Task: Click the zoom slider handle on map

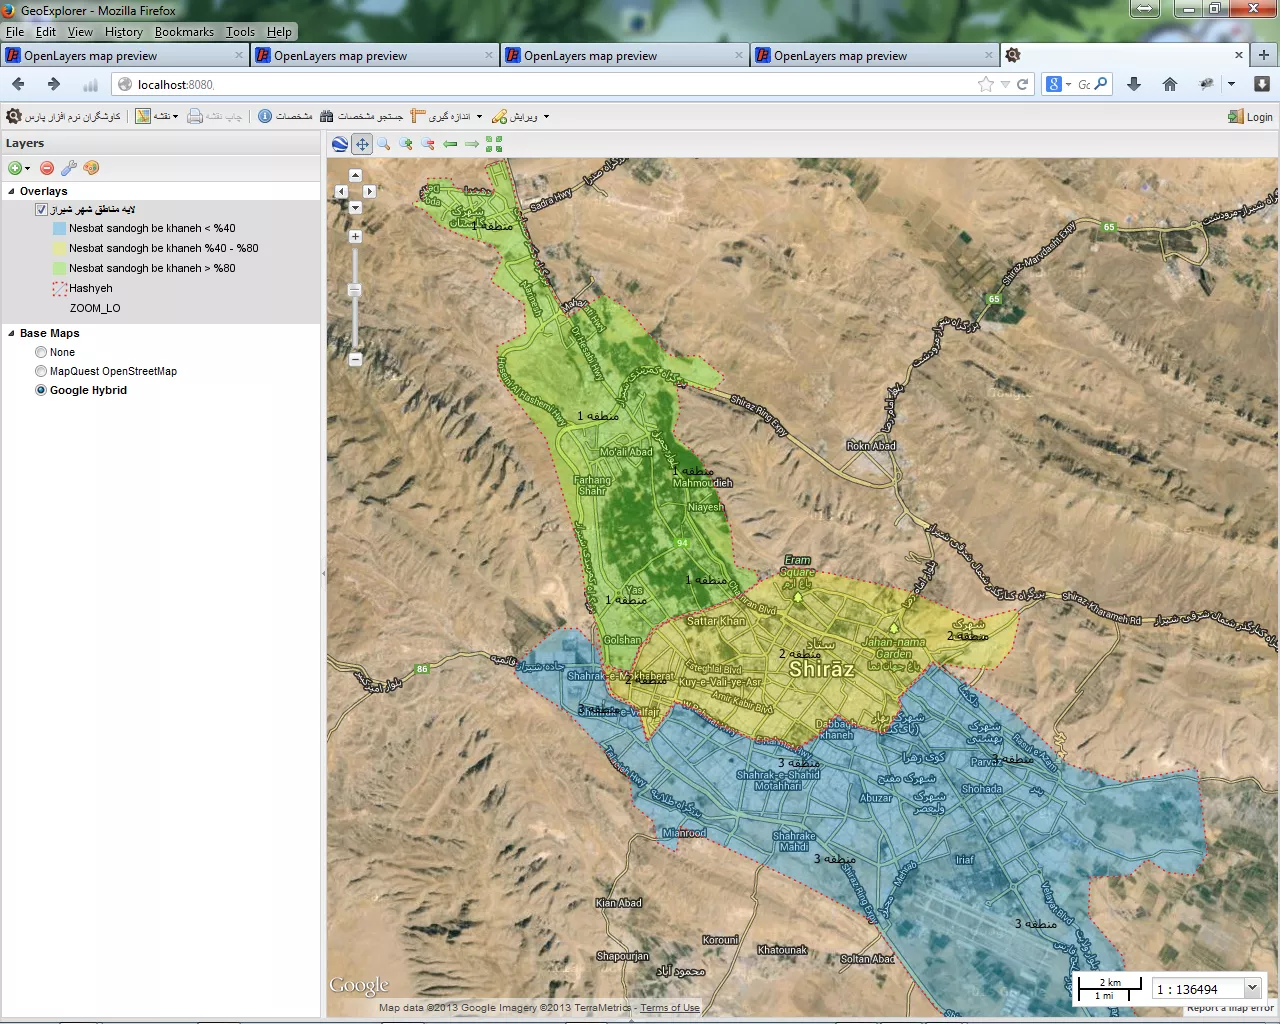Action: 355,290
